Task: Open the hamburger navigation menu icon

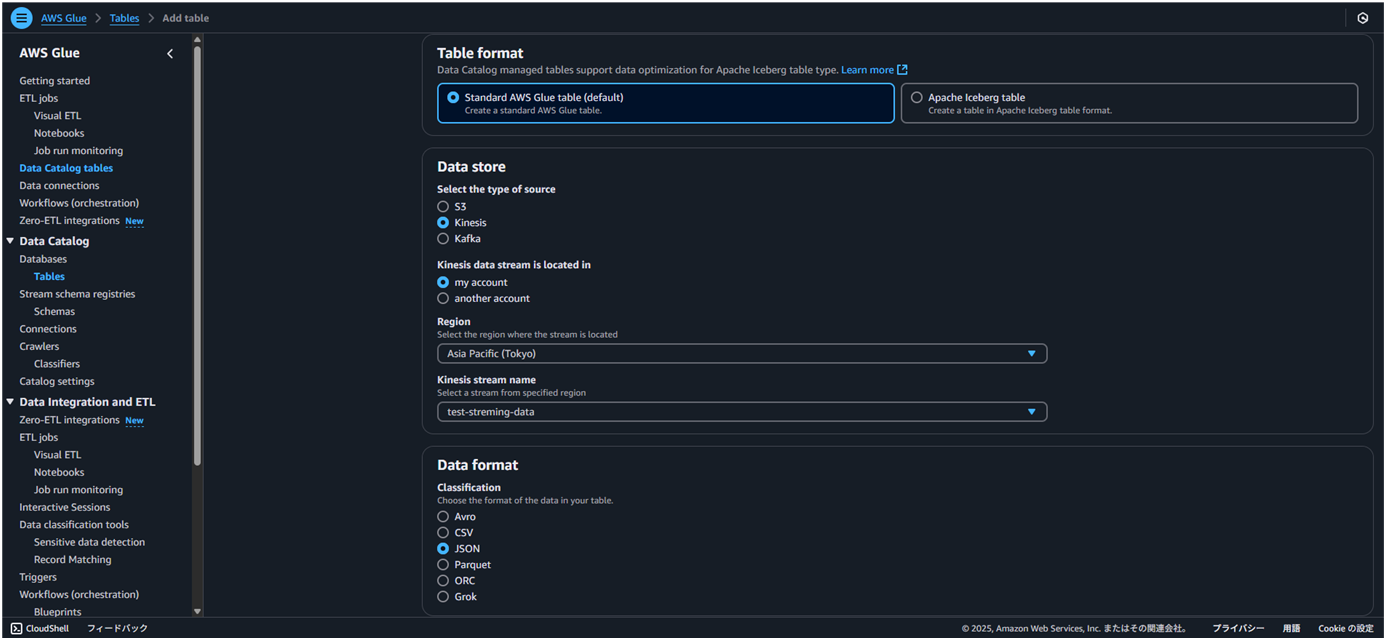Action: (21, 18)
